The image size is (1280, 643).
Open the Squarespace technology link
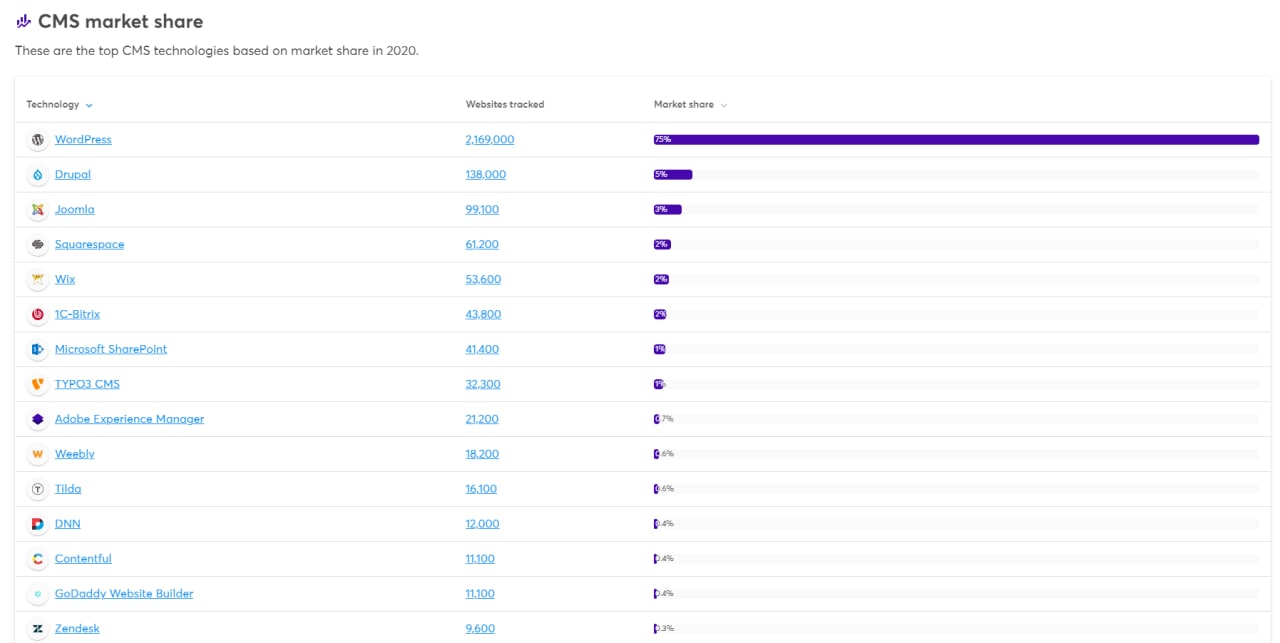(x=90, y=245)
